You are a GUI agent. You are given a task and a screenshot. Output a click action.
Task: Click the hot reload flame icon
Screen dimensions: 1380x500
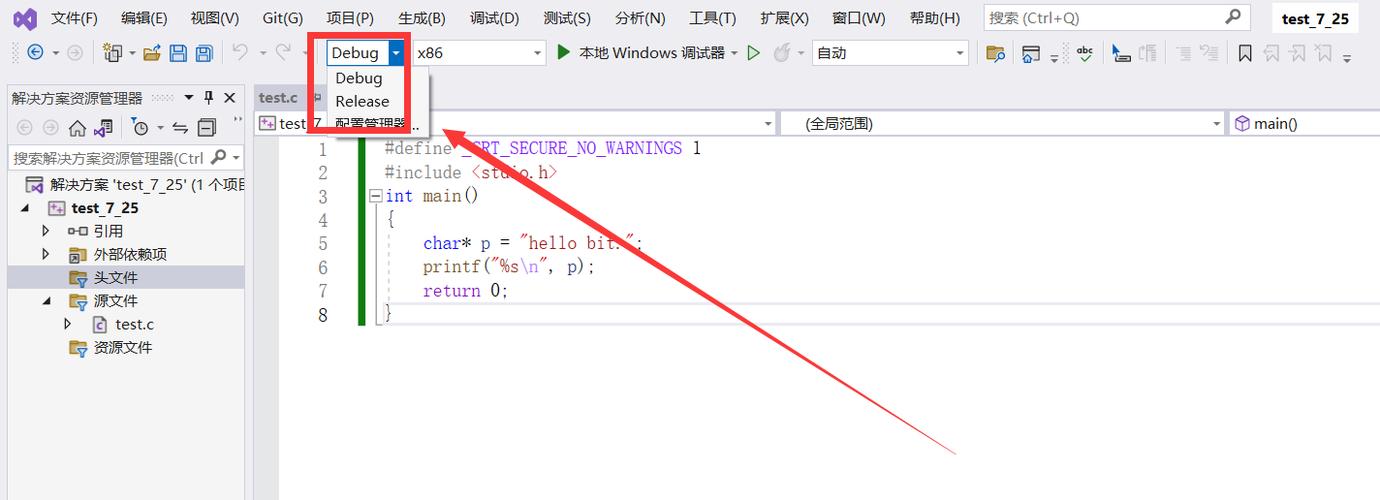pyautogui.click(x=782, y=53)
